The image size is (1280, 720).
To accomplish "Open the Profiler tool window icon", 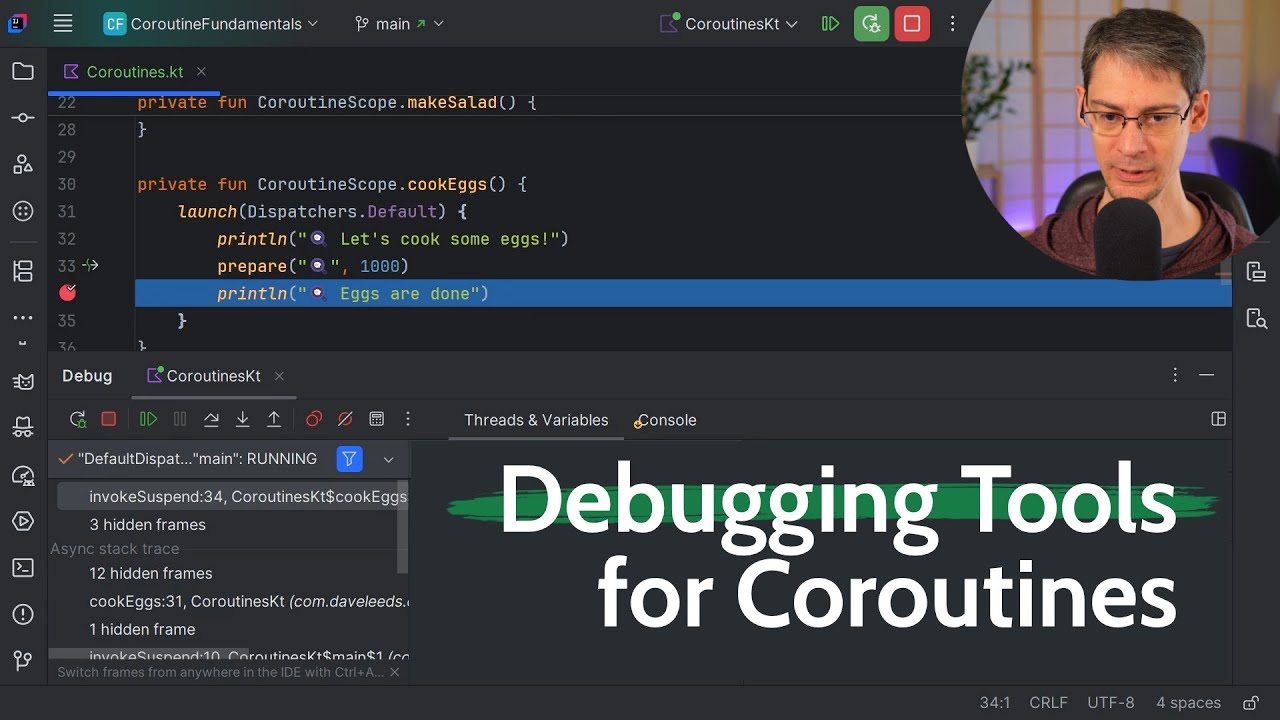I will pos(22,475).
